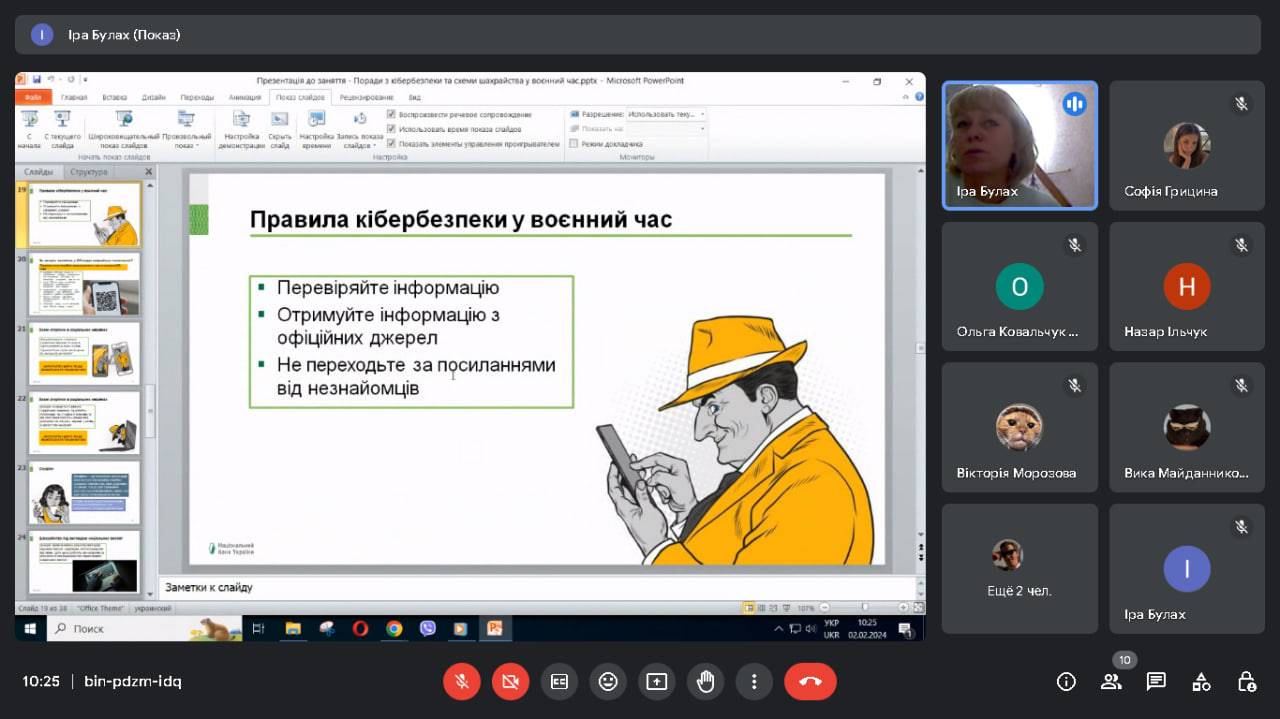This screenshot has width=1280, height=719.
Task: Select the Normal view status bar icon
Action: click(x=748, y=608)
